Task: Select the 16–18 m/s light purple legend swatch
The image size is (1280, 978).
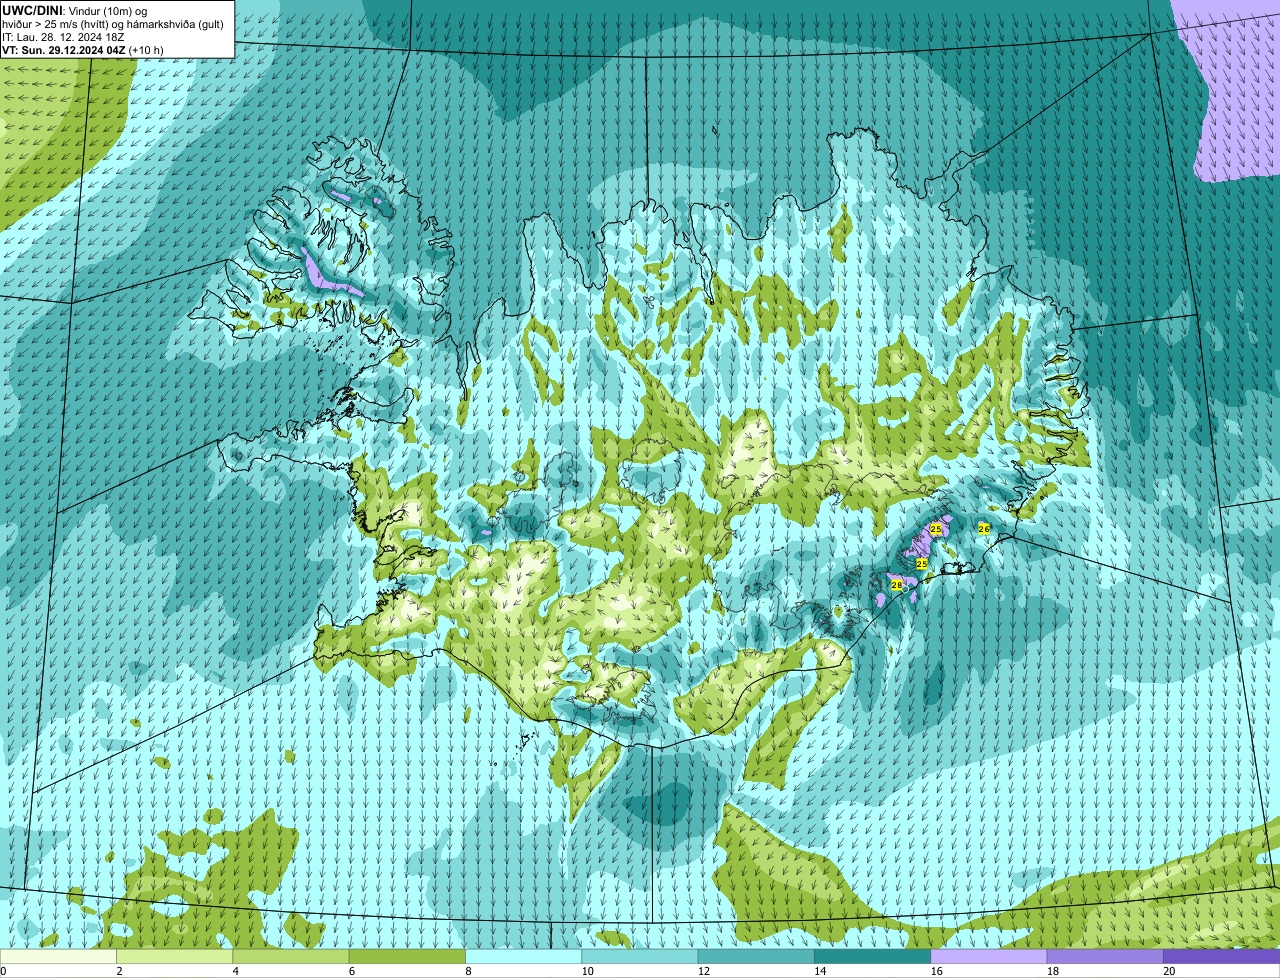Action: tap(989, 957)
